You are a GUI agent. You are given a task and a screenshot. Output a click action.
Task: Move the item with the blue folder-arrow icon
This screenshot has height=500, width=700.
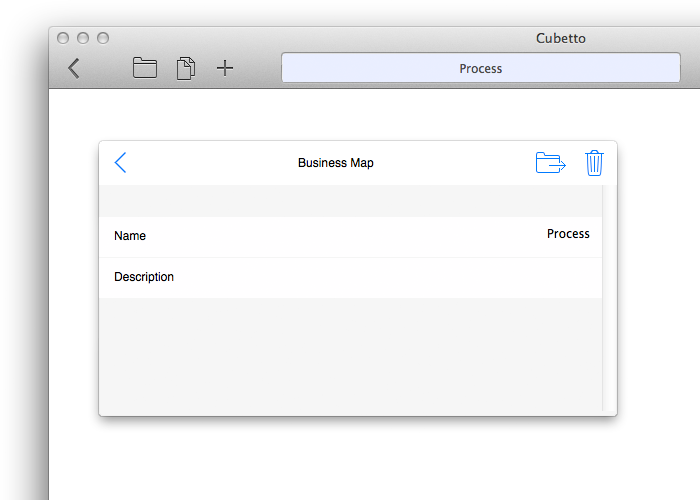550,162
